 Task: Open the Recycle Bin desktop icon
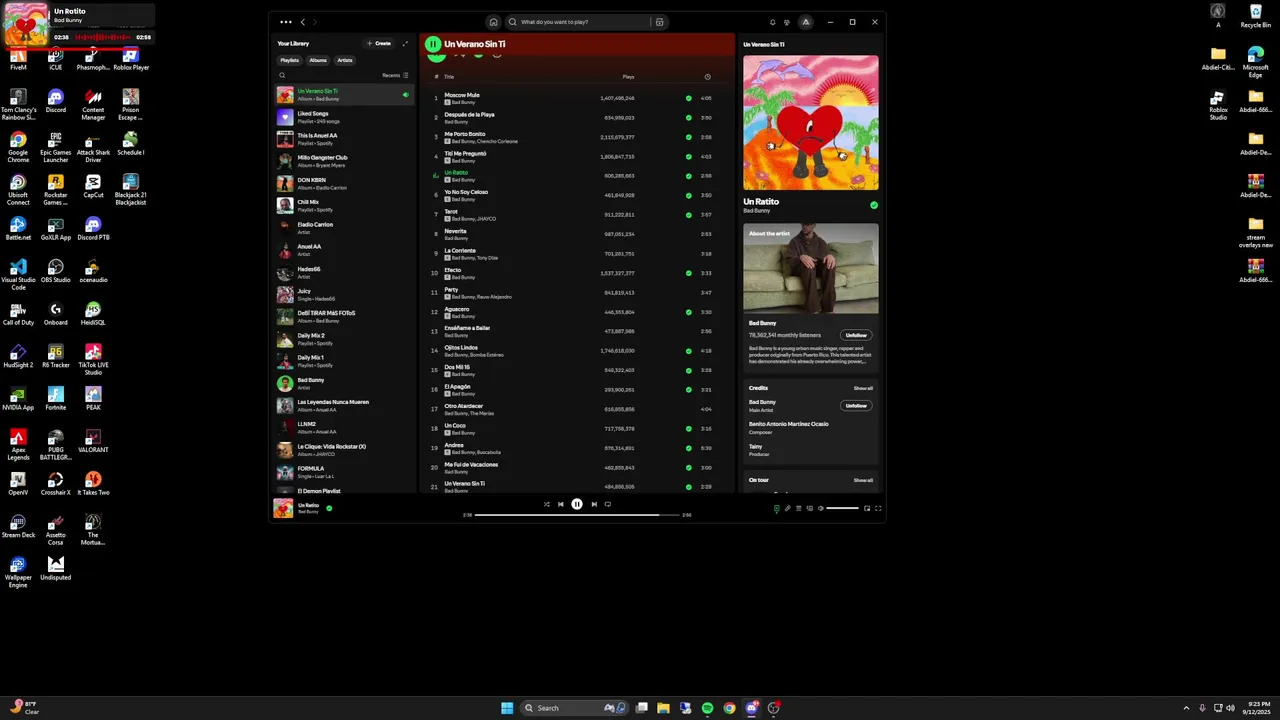[1256, 16]
